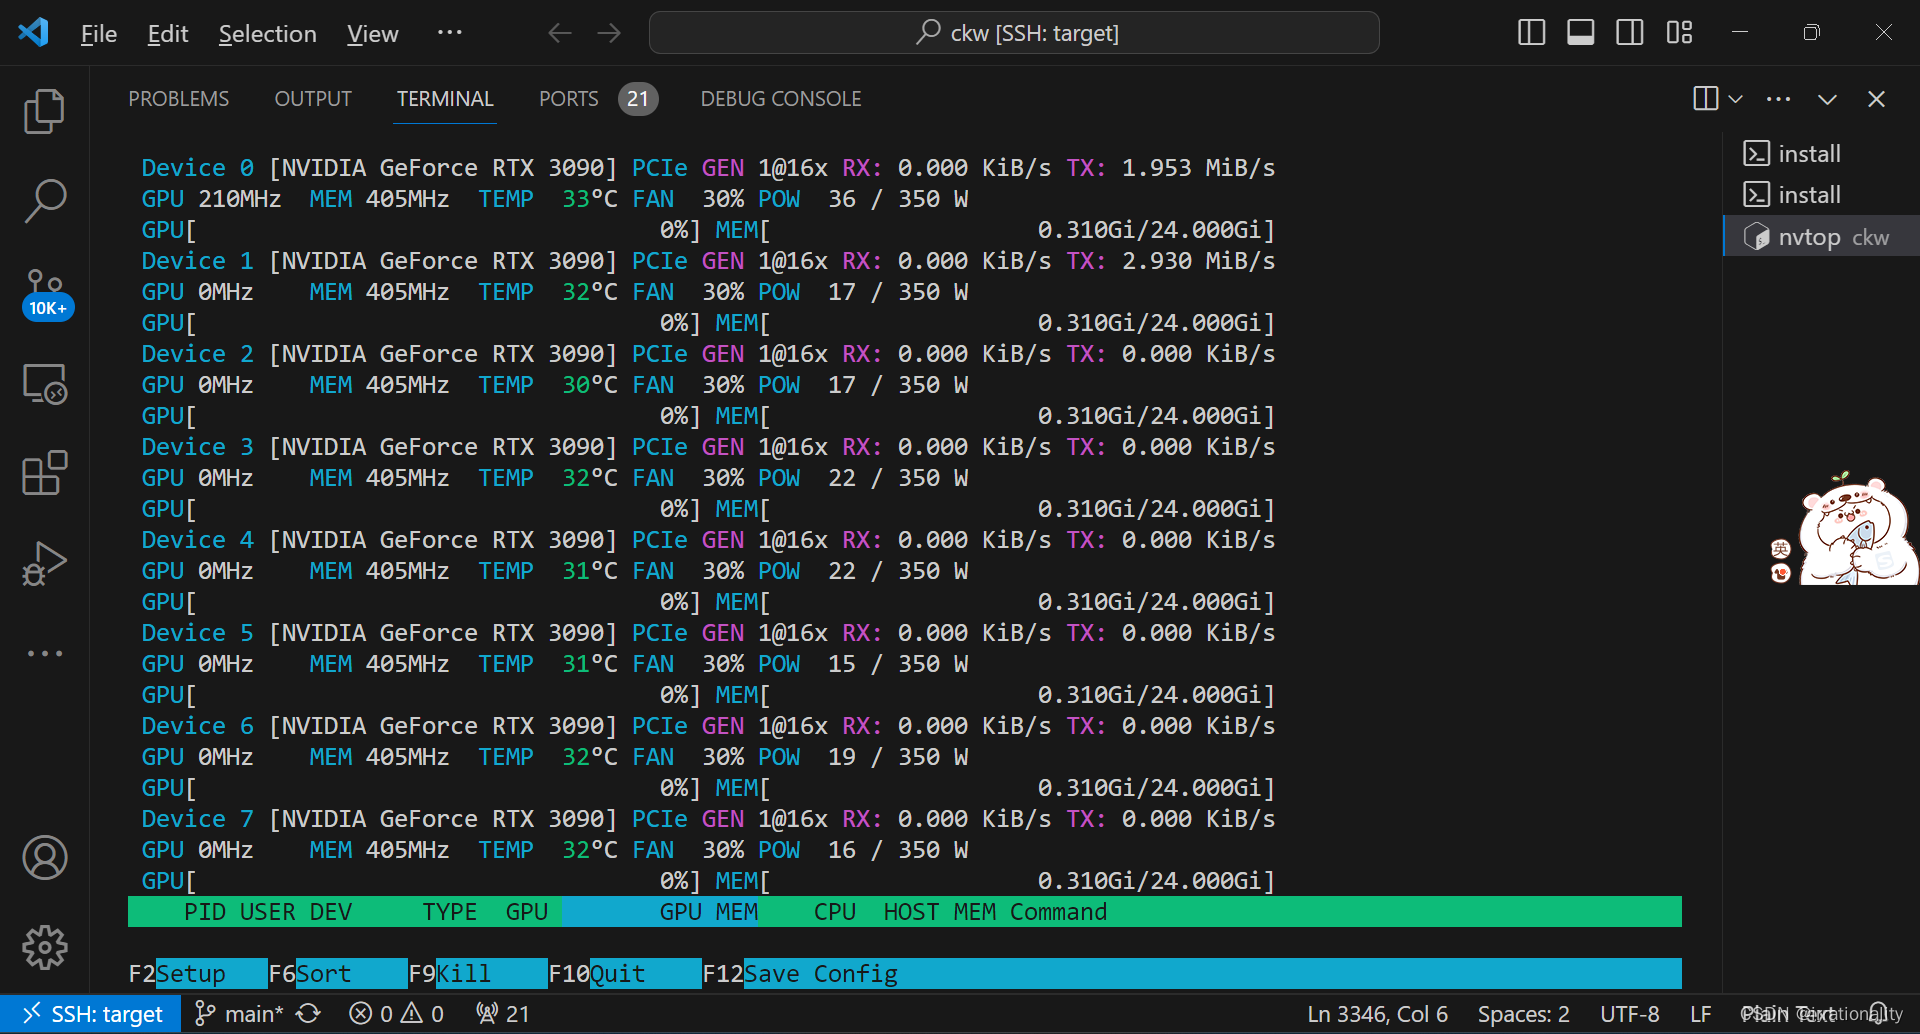Go back with the navigation arrow

560,33
